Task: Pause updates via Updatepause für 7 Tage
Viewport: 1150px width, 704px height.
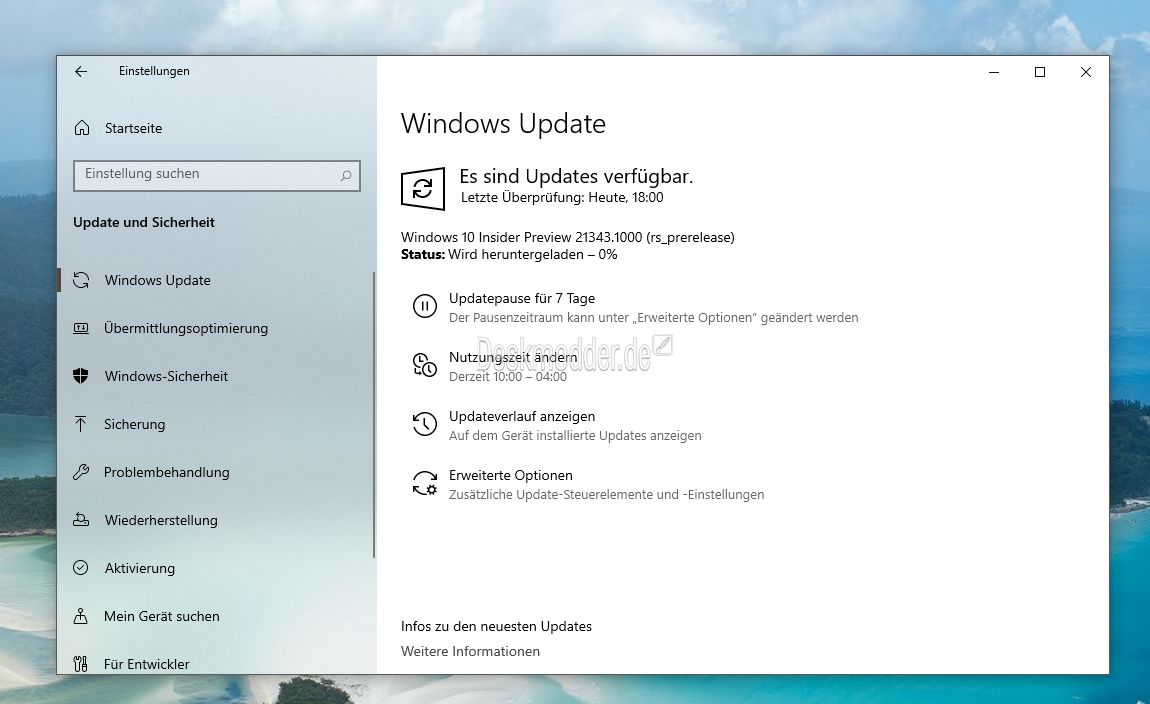Action: coord(521,298)
